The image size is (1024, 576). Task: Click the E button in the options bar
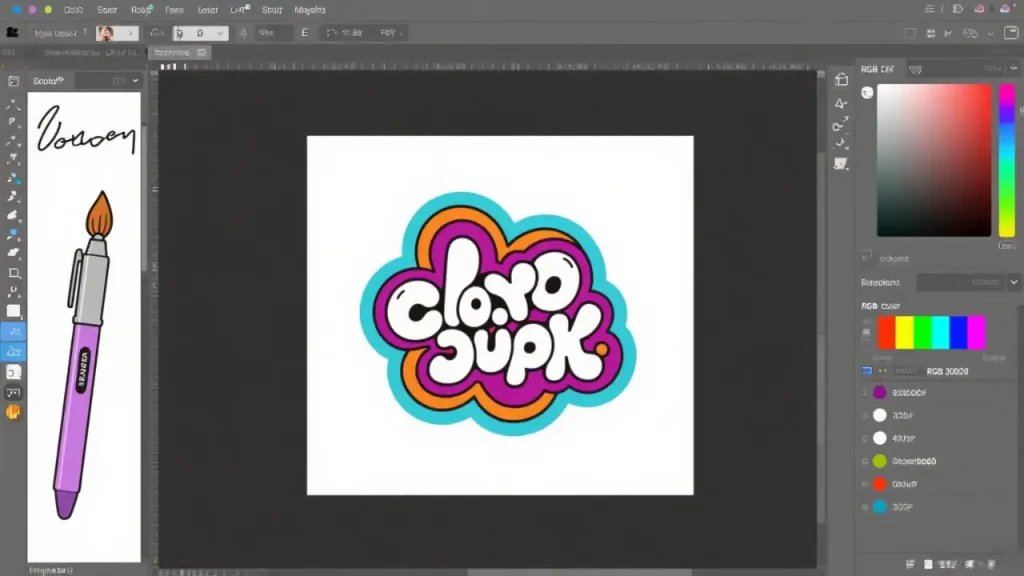point(305,32)
